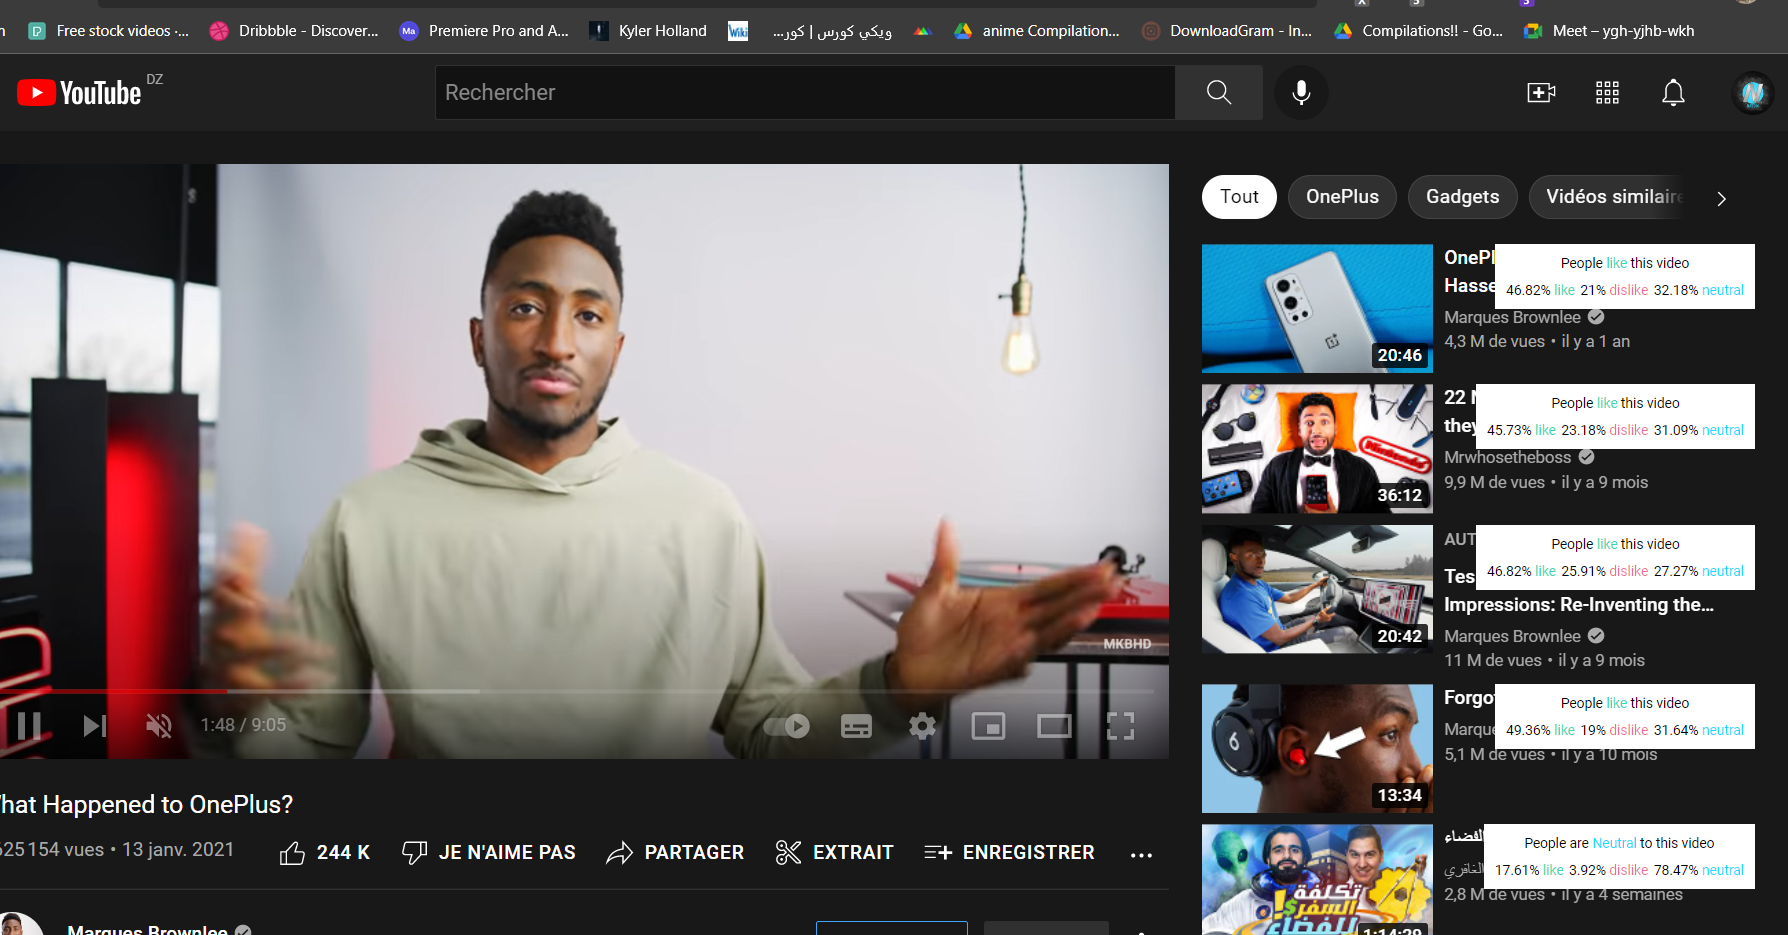This screenshot has height=935, width=1788.
Task: Click the Impressions: Re-Inventing the… video title
Action: coord(1578,605)
